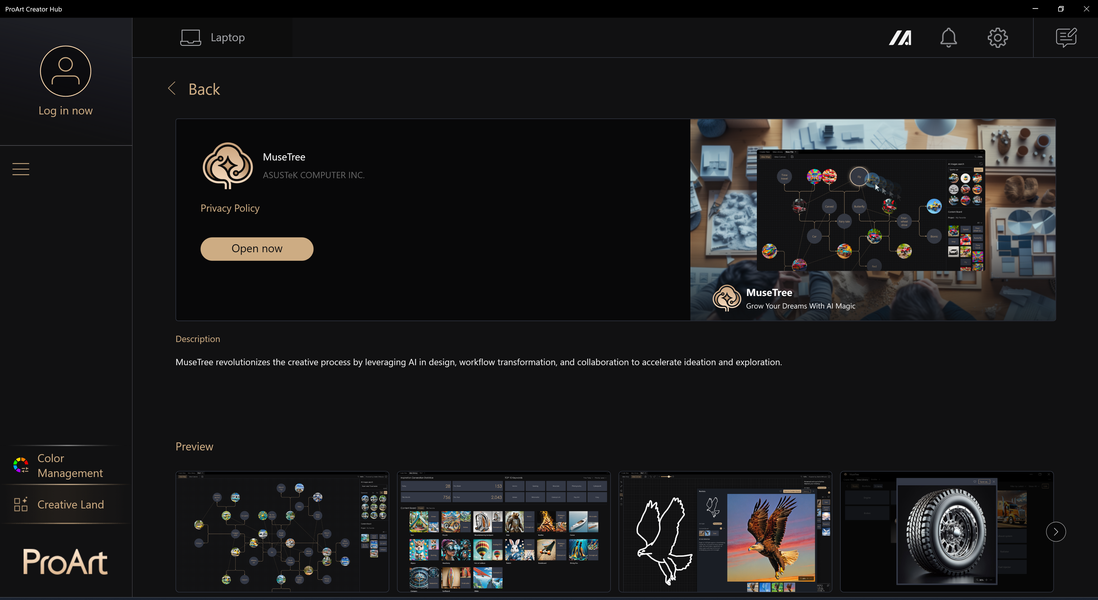The image size is (1098, 600).
Task: Open the image gallery preview thumbnail
Action: (503, 531)
